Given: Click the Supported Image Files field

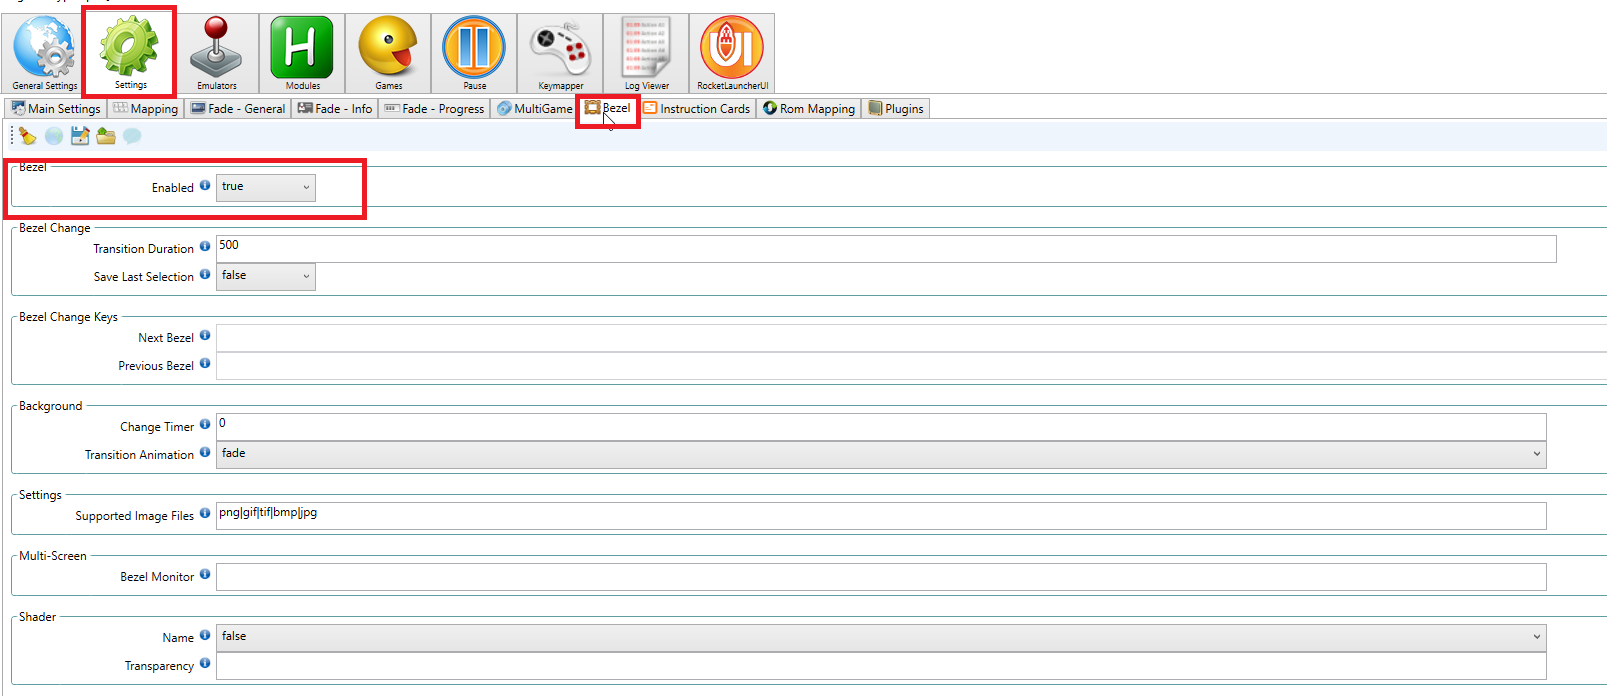Looking at the screenshot, I should [880, 515].
